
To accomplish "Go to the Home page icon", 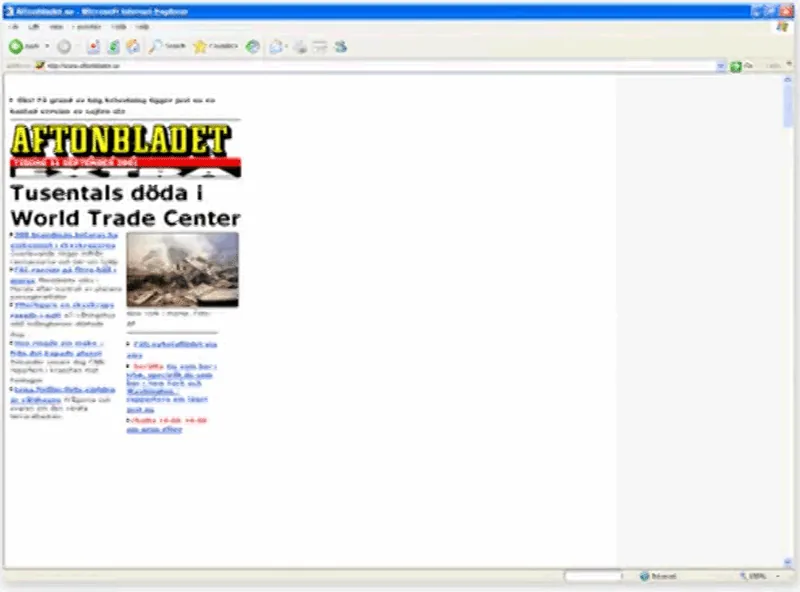I will [x=133, y=46].
